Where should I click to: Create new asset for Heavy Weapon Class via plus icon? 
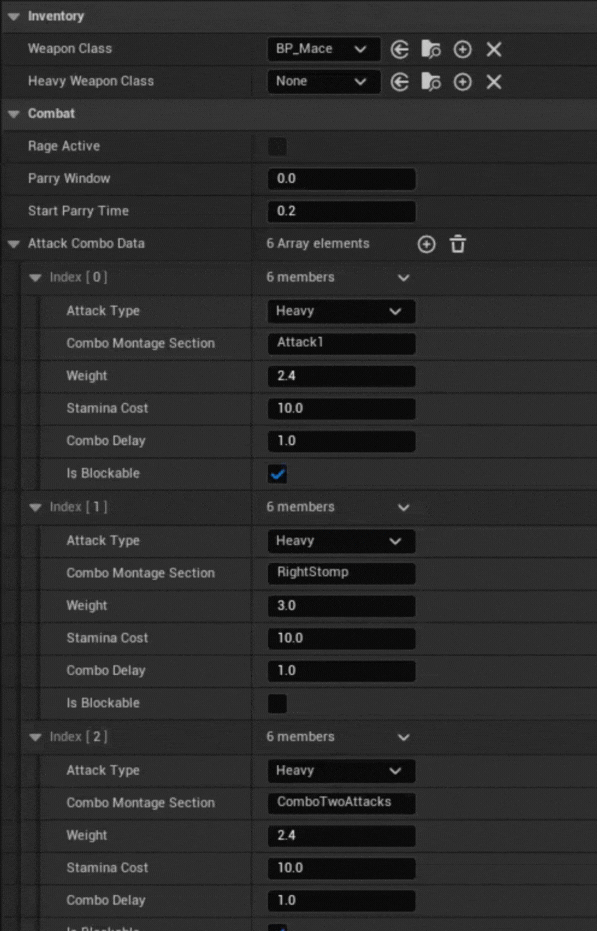click(x=461, y=81)
